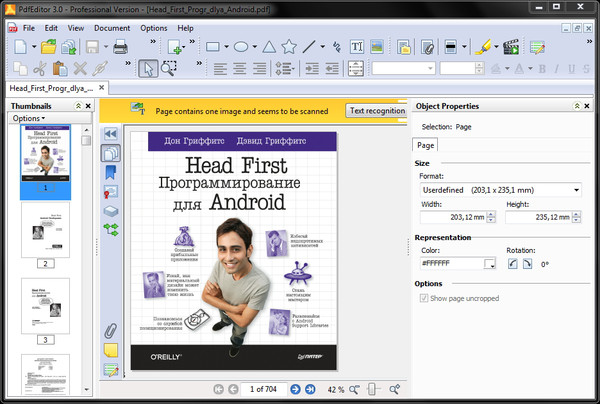Select the Star shape tool
Screen dimensions: 600x404
(289, 47)
